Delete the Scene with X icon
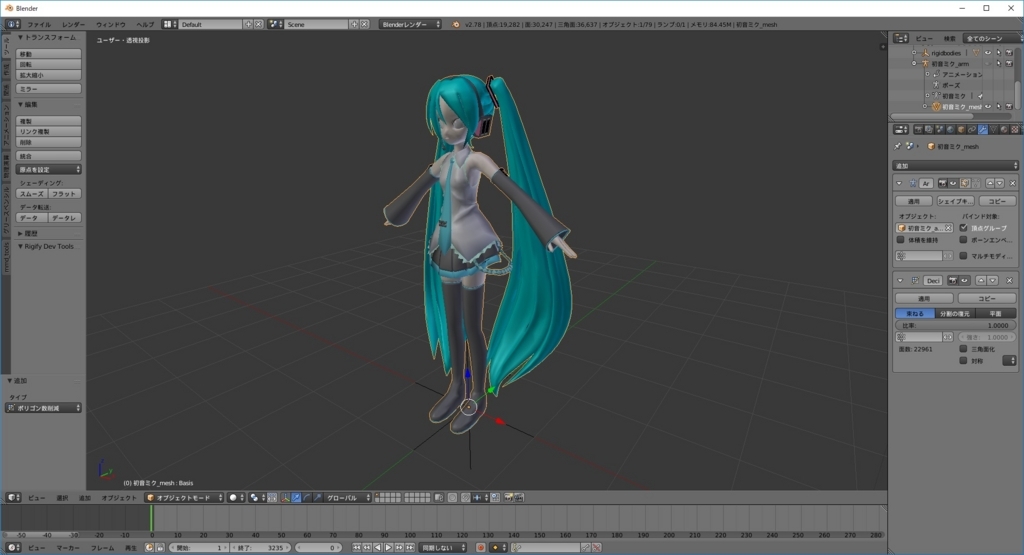 pos(364,24)
